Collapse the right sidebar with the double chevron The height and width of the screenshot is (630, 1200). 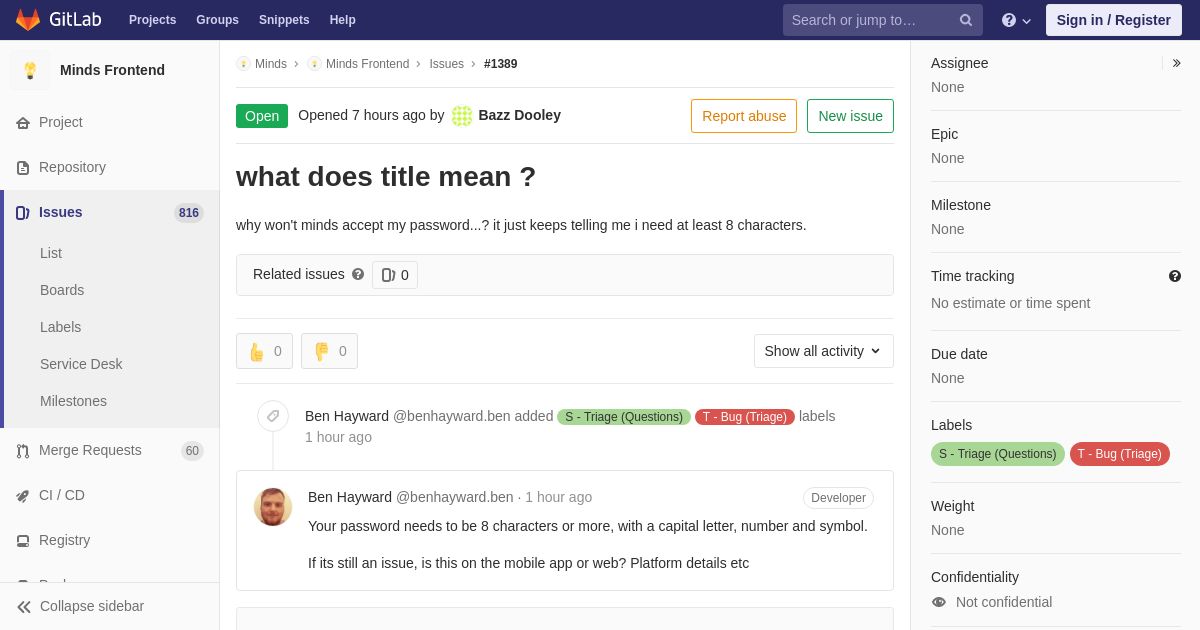coord(1176,63)
